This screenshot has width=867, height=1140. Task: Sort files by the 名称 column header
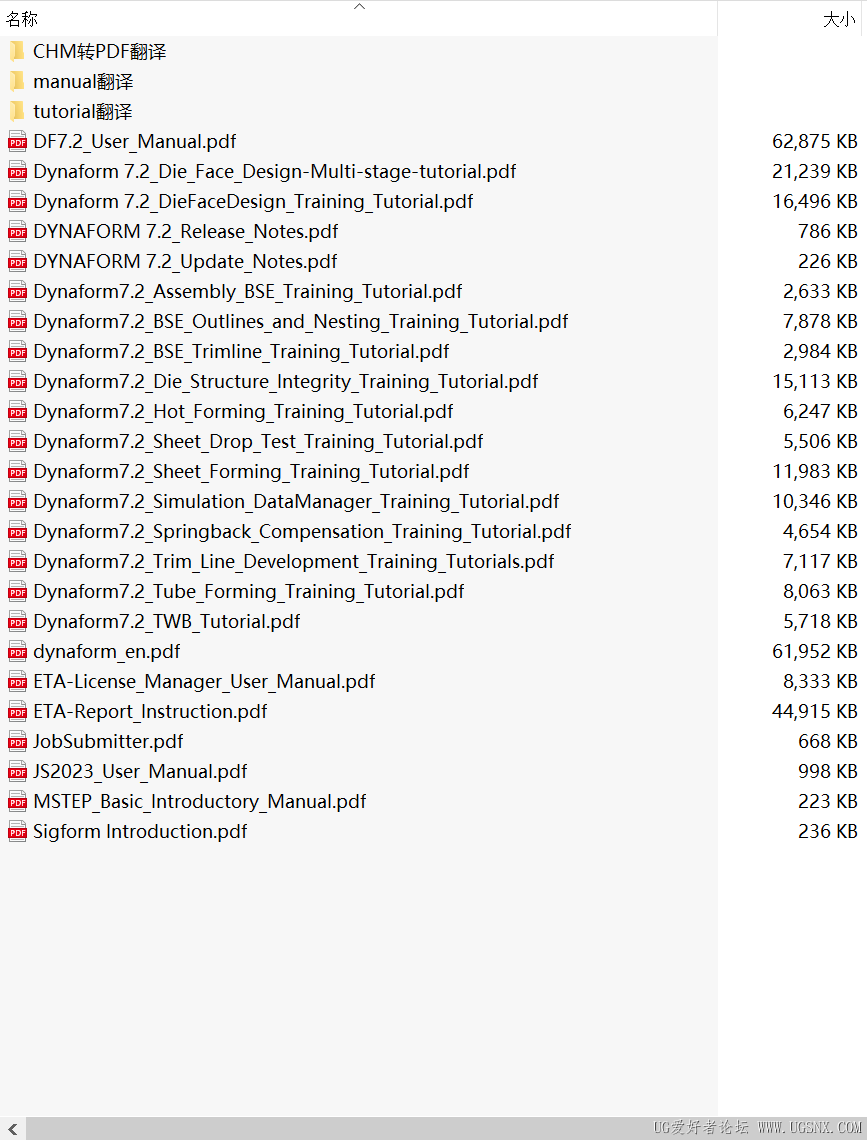pos(22,19)
